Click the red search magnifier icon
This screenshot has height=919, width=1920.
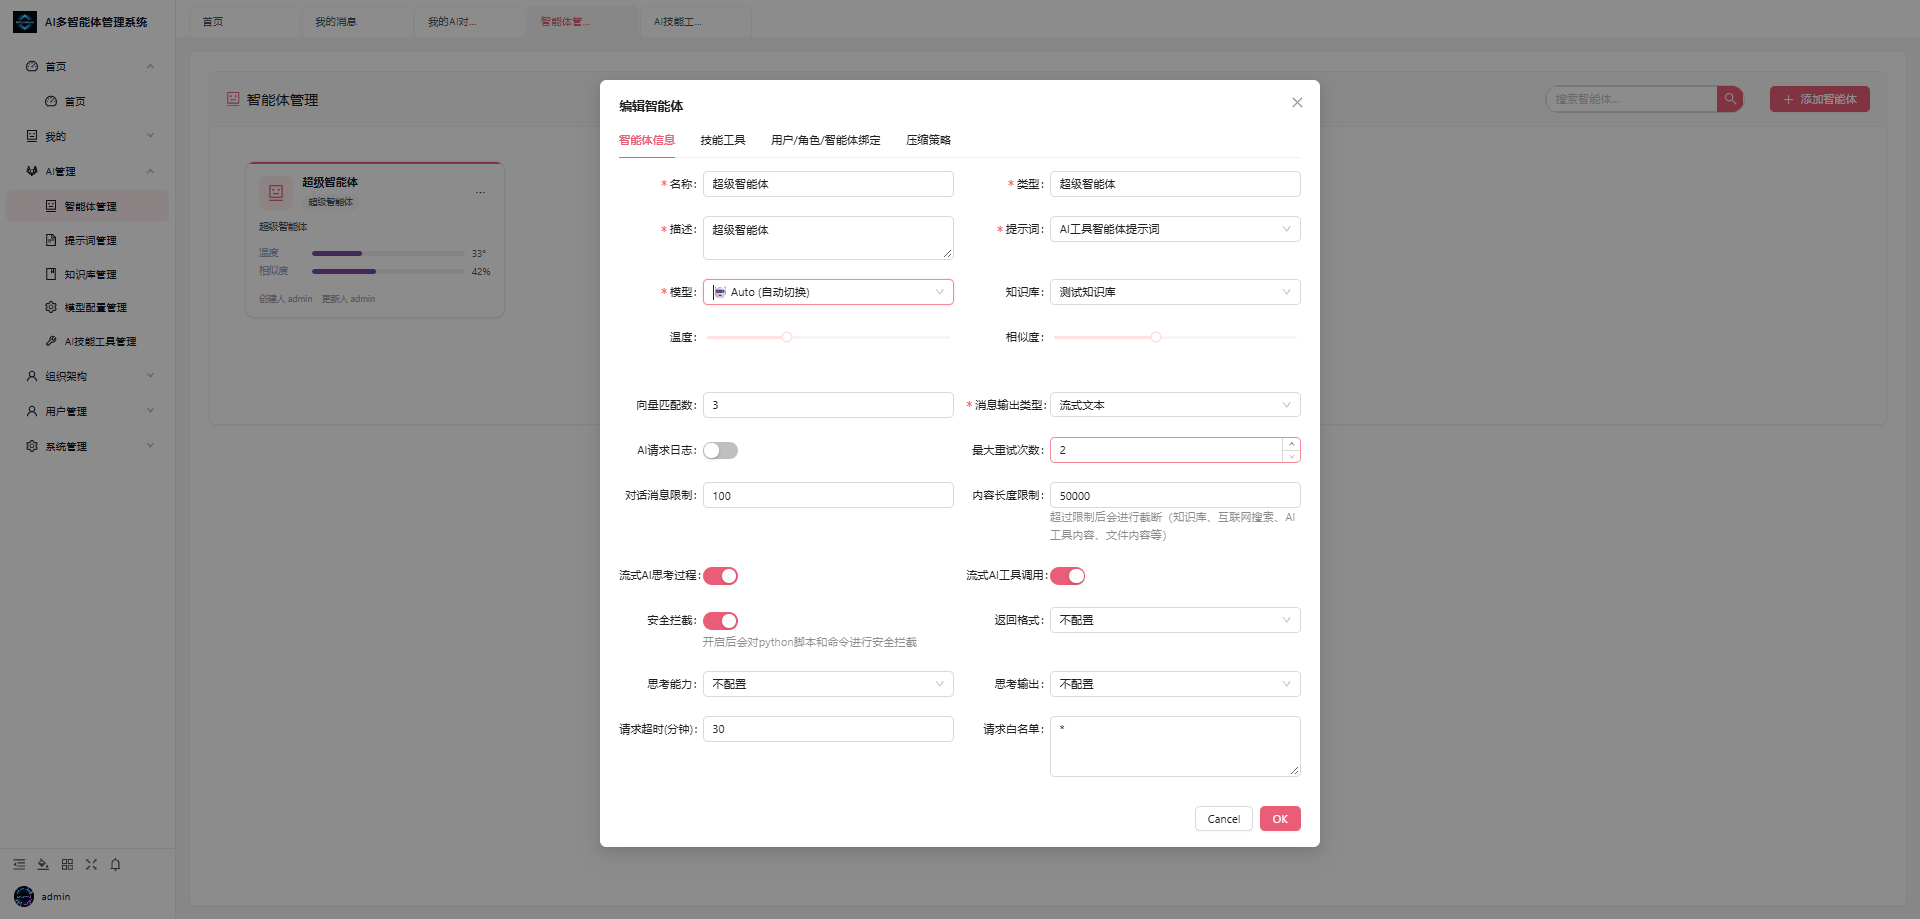(x=1730, y=99)
